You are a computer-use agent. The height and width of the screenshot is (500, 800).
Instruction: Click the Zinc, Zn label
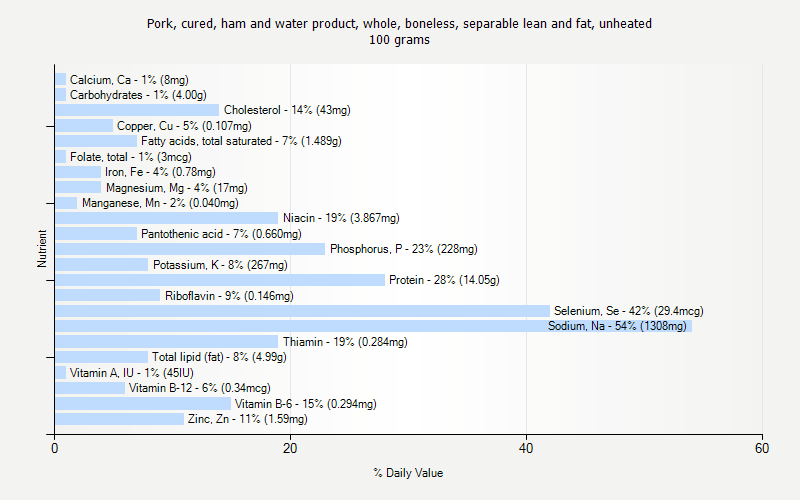[x=247, y=419]
